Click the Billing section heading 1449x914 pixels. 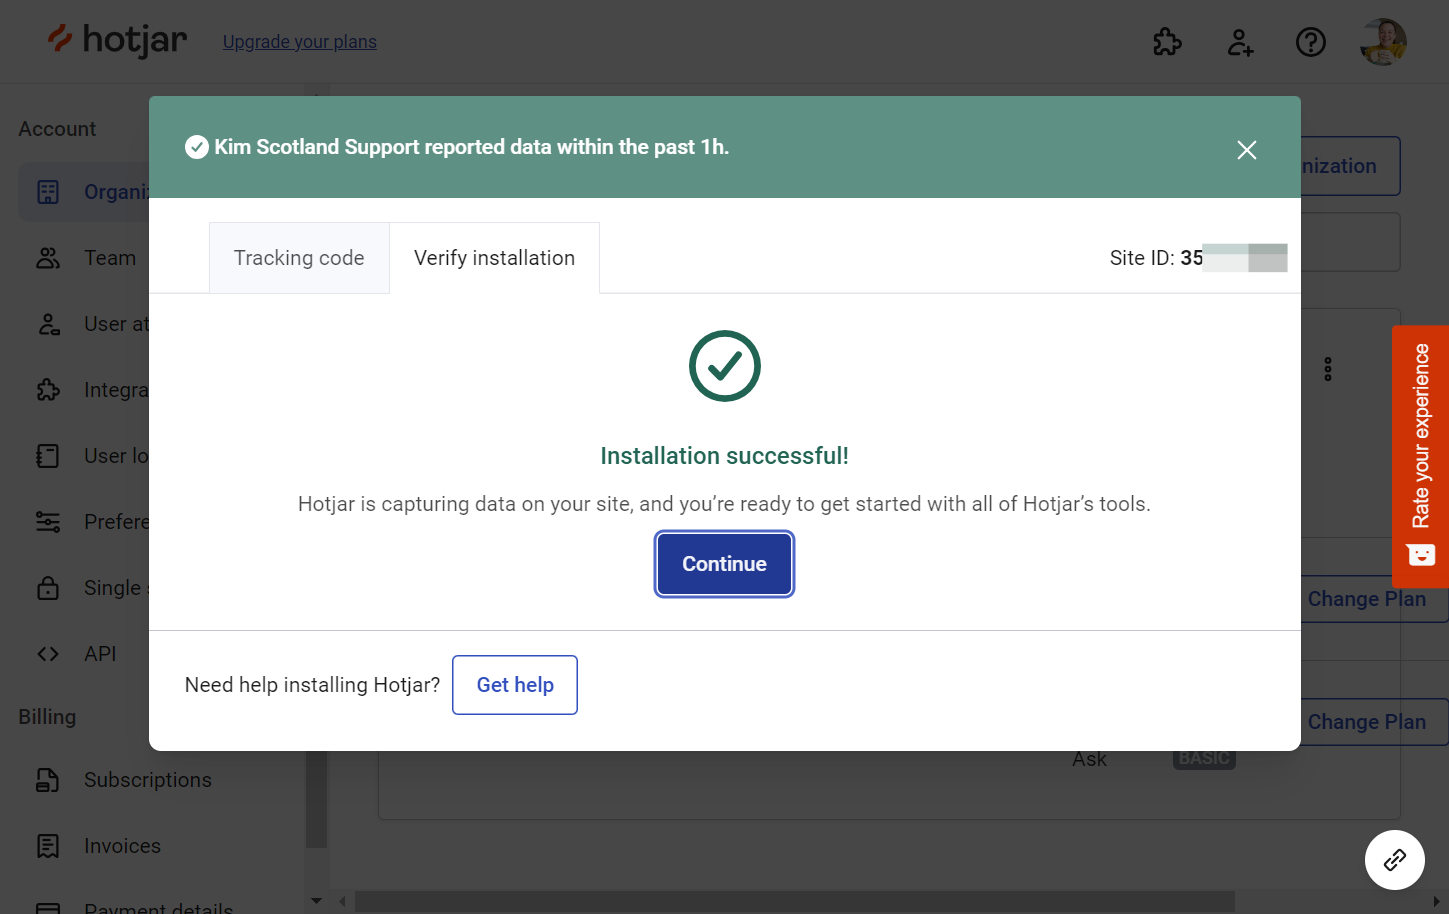pos(47,717)
